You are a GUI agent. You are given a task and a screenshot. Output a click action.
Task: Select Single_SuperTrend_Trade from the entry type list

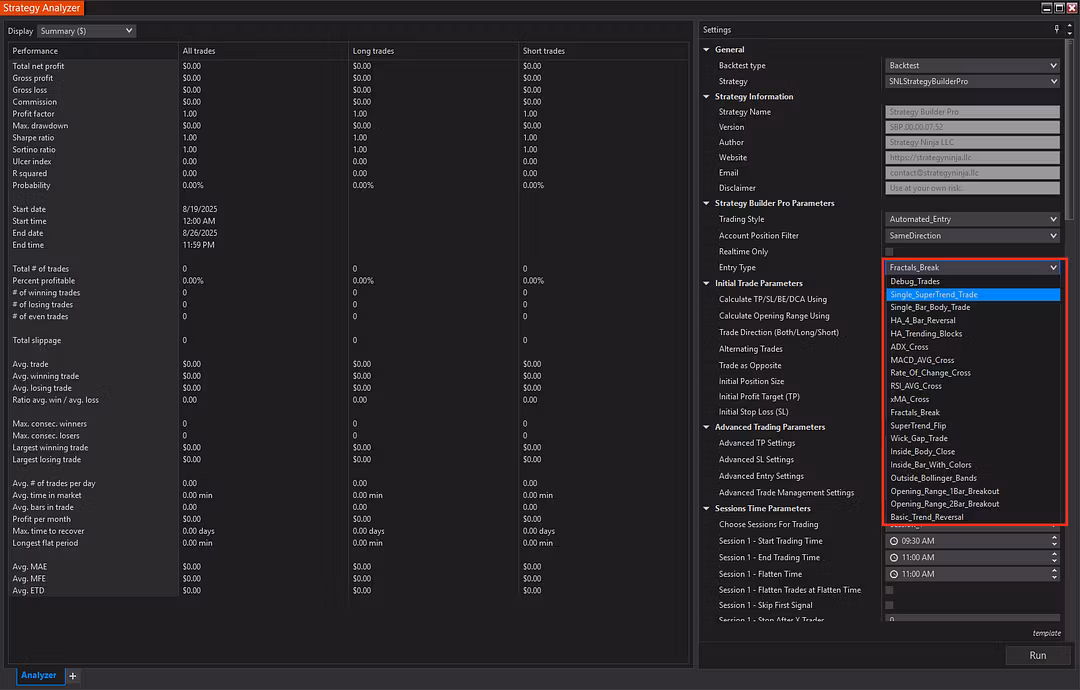[934, 295]
